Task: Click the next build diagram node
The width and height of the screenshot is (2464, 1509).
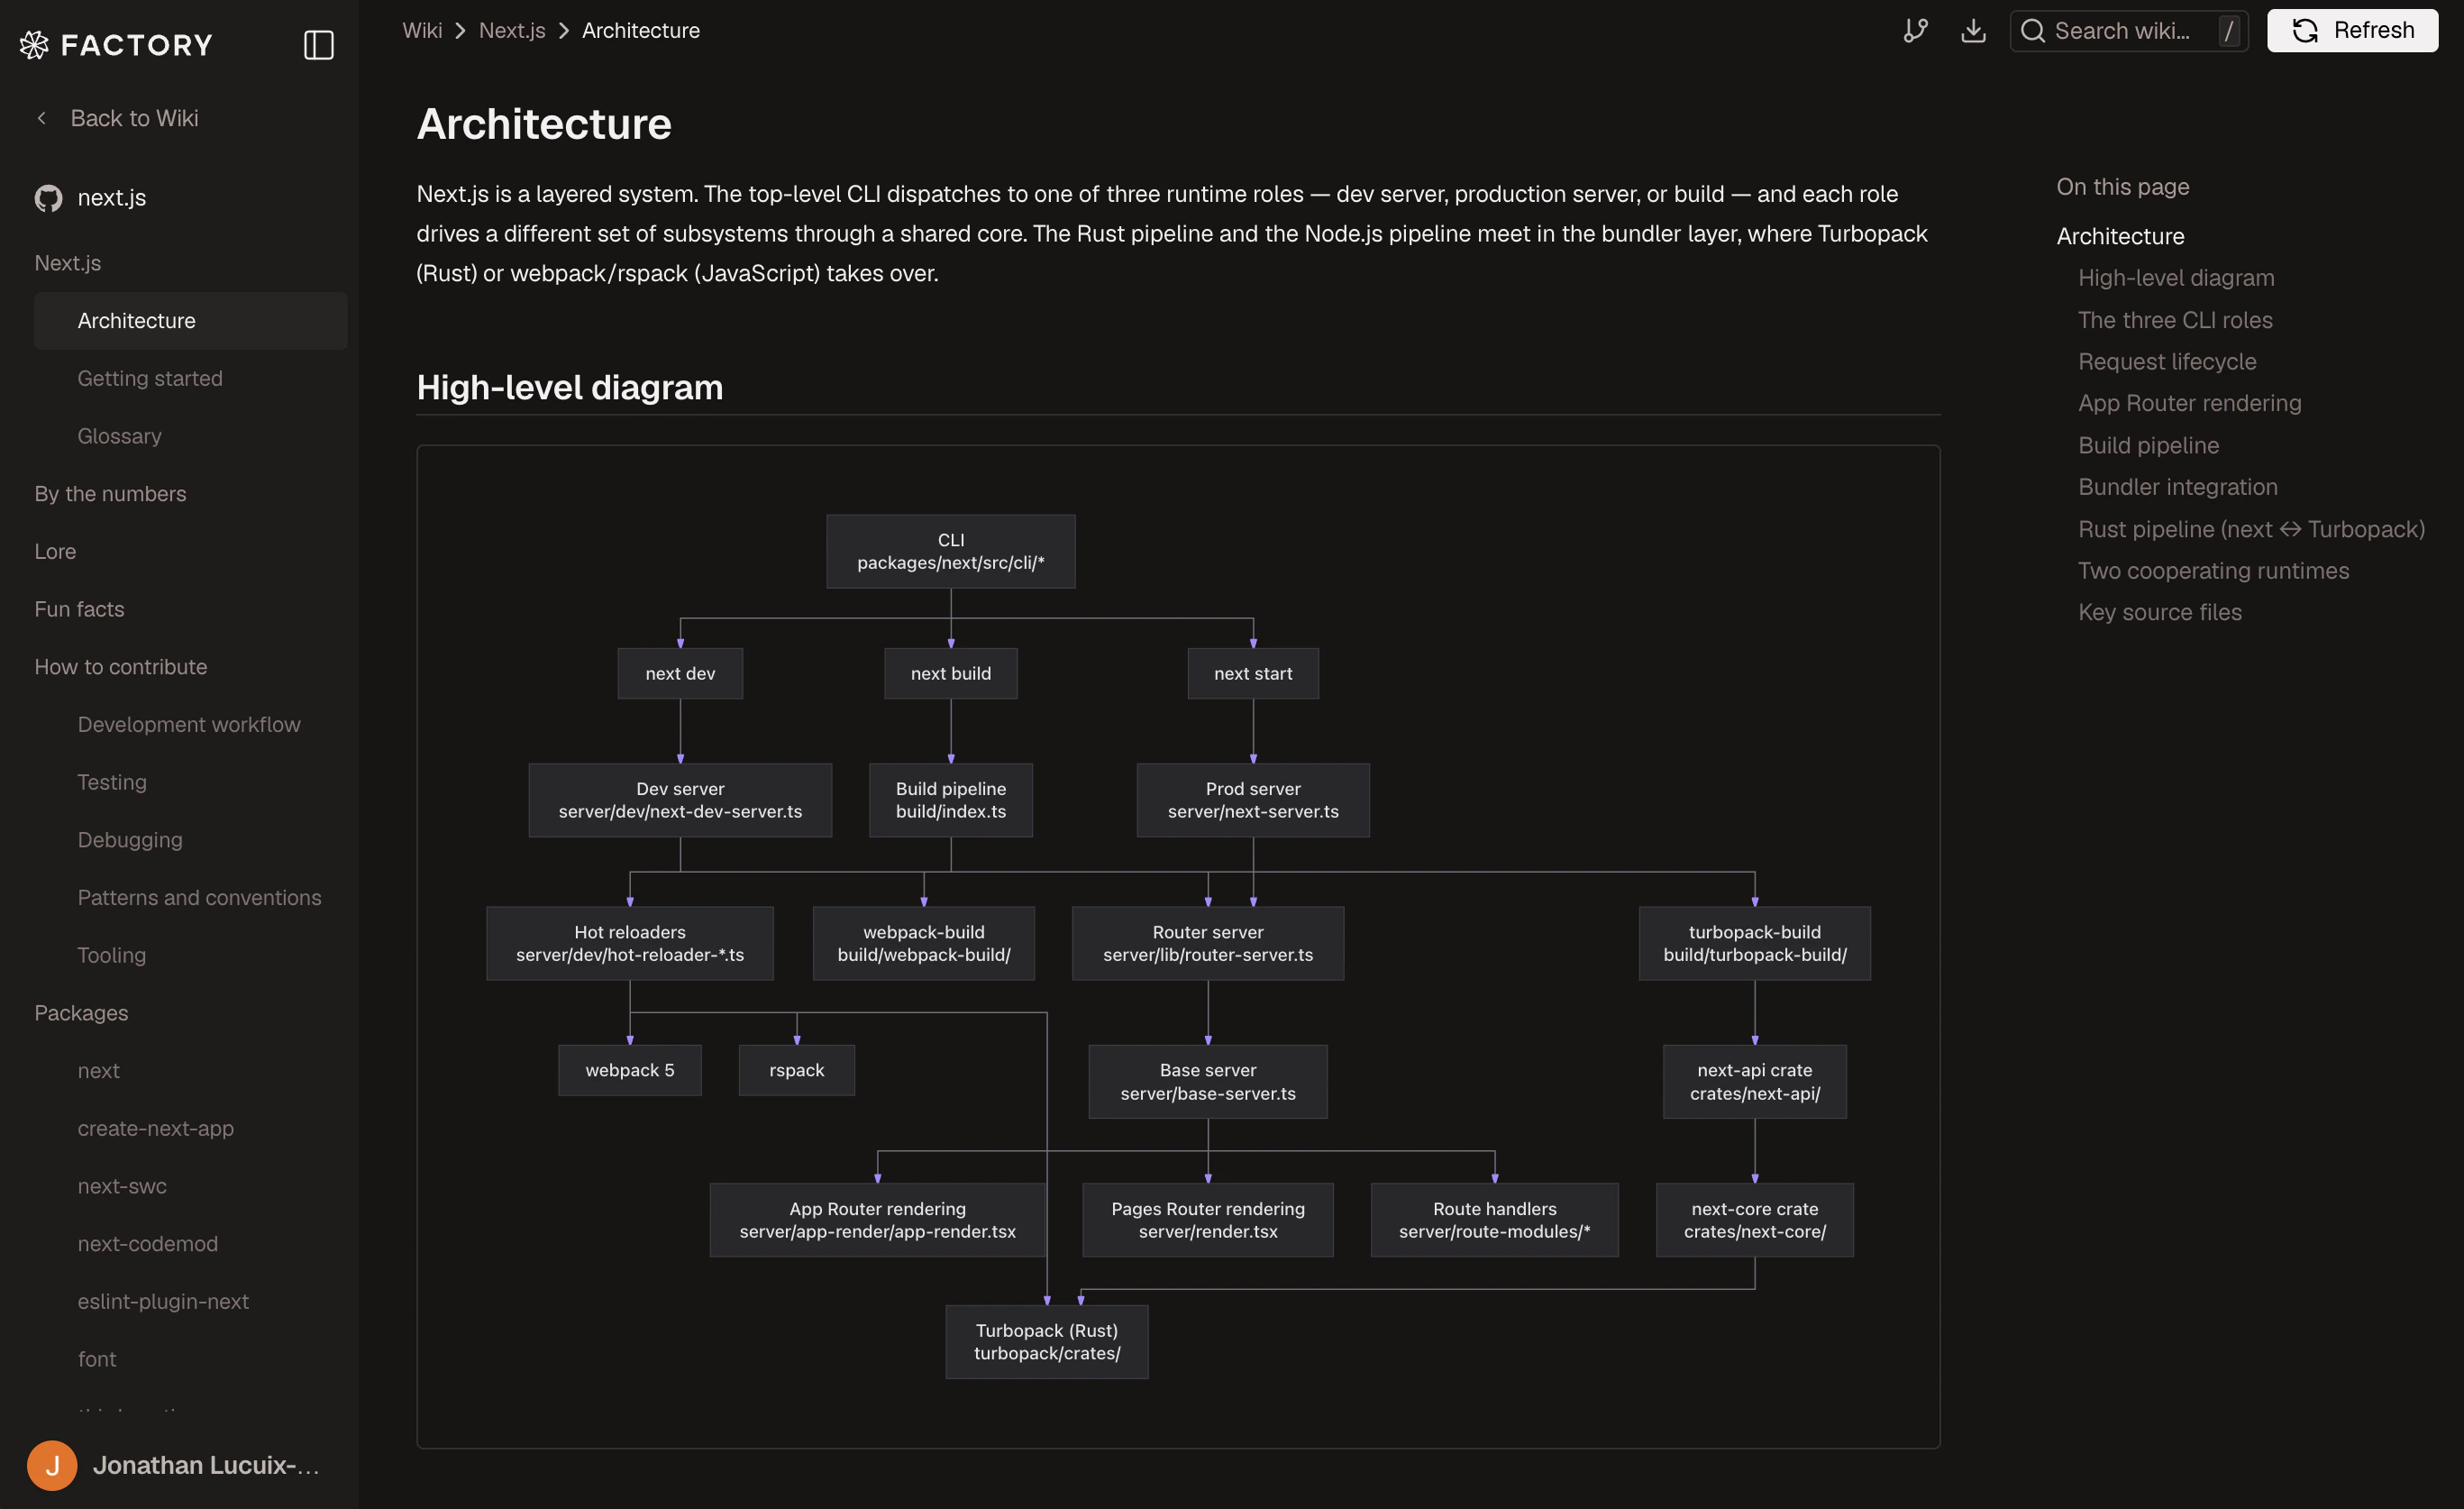Action: click(x=950, y=673)
